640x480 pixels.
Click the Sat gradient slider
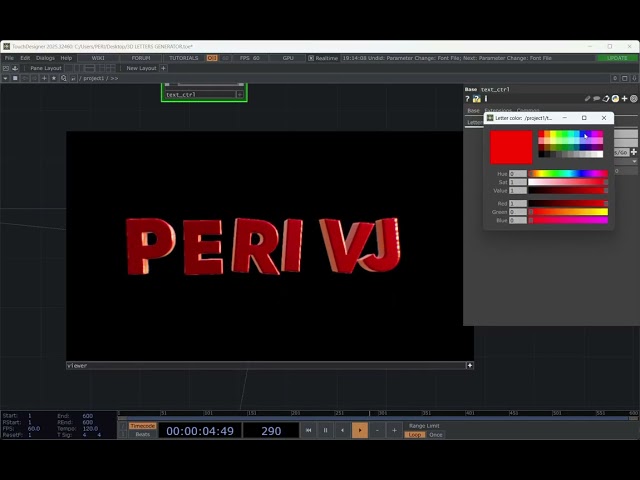(568, 182)
